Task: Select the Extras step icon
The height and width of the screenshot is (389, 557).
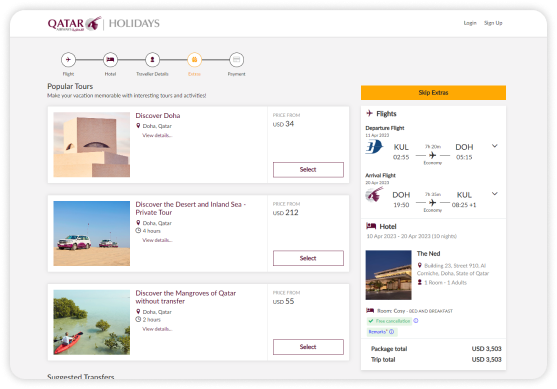Action: [194, 60]
